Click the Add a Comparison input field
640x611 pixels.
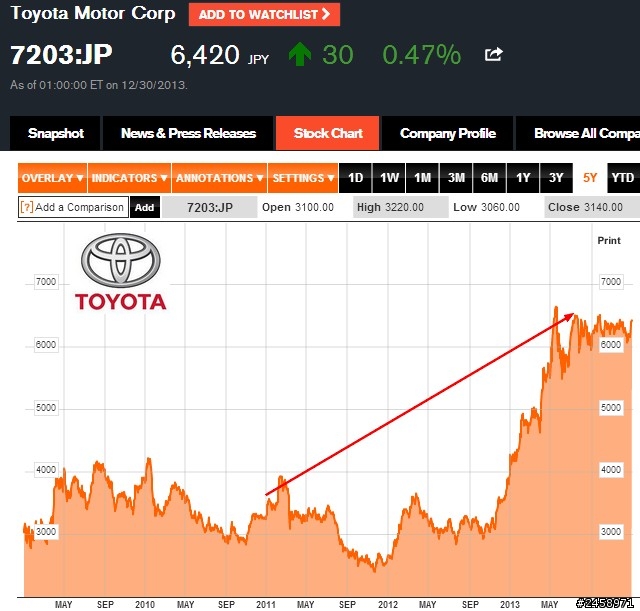pyautogui.click(x=73, y=207)
